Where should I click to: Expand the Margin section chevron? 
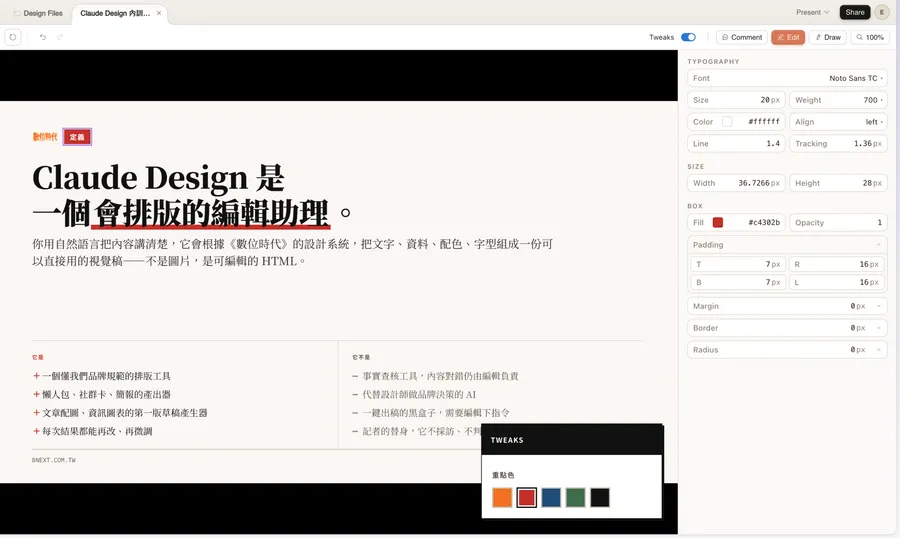tap(878, 306)
